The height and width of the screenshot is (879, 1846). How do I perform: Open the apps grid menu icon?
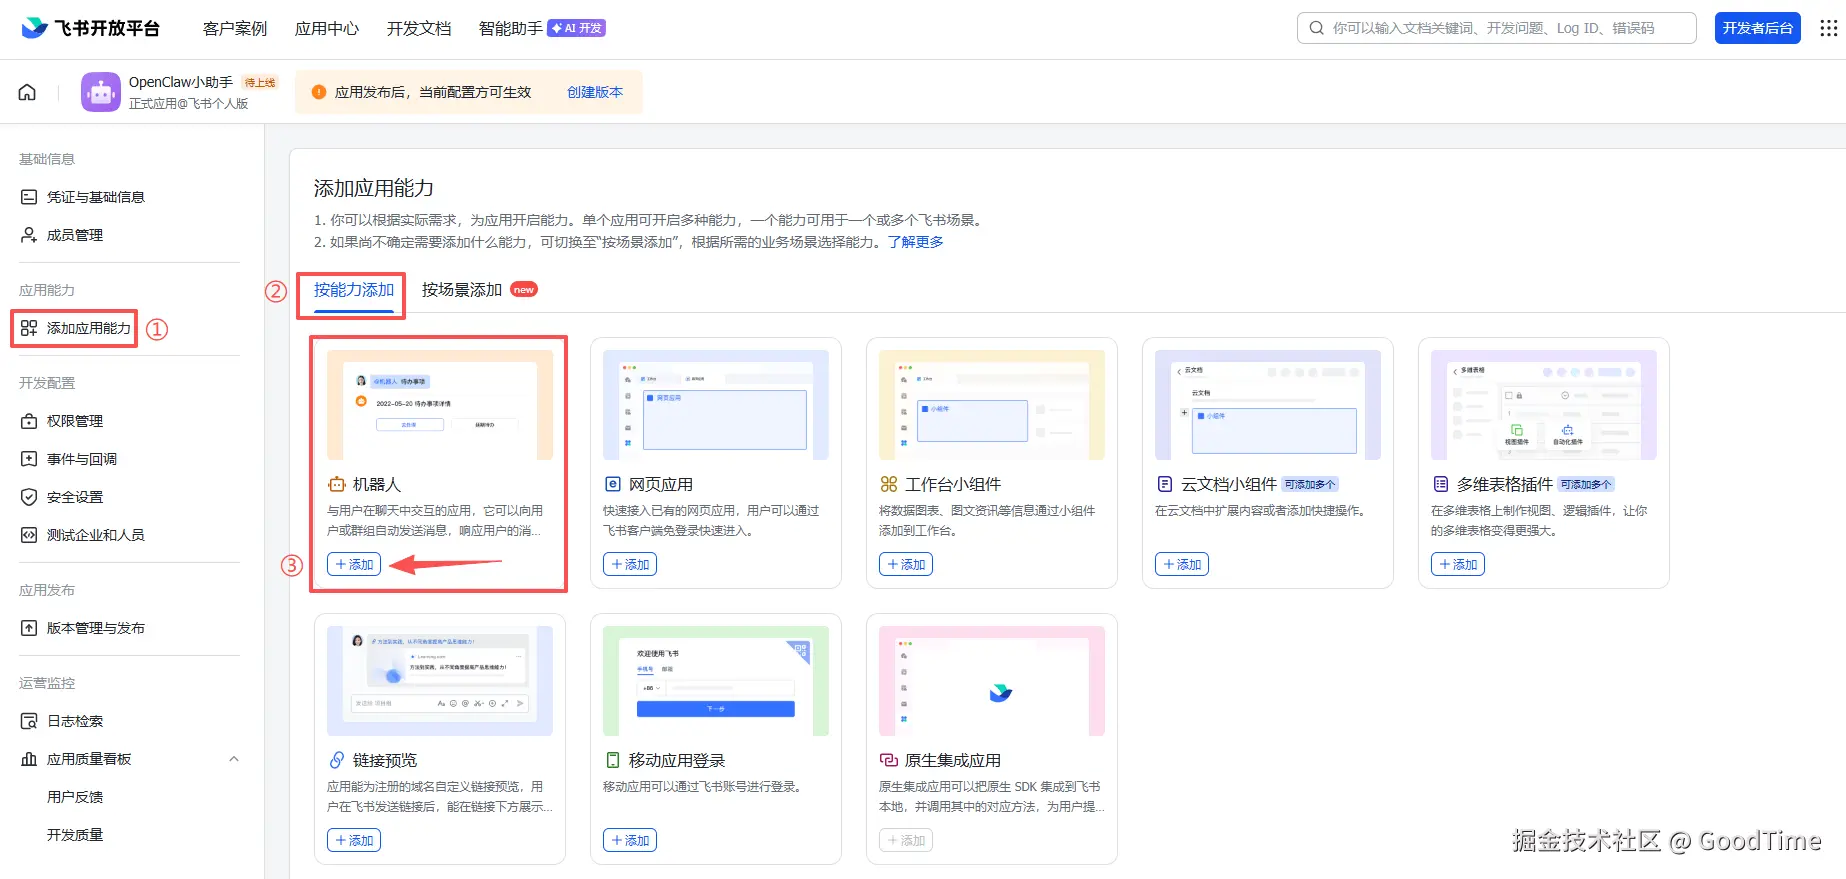1828,28
